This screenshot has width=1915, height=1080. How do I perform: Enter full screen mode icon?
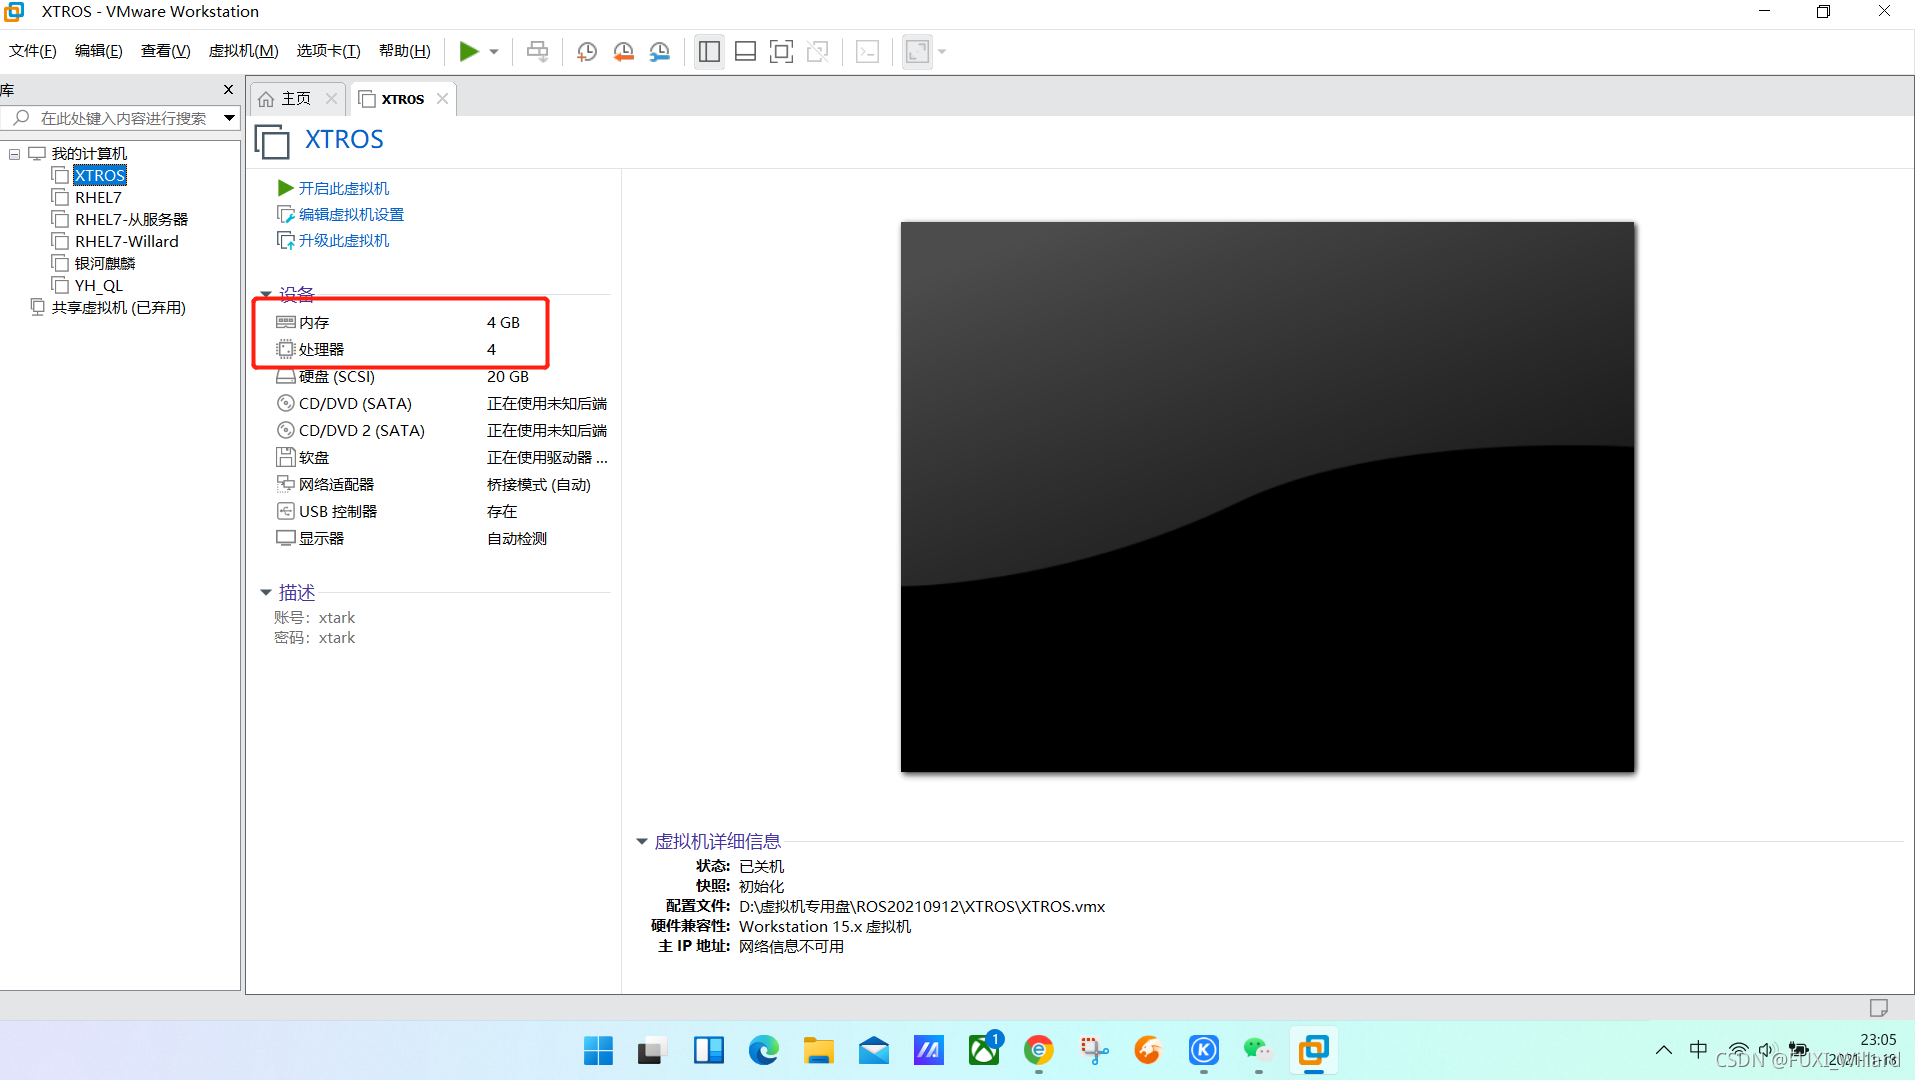(x=781, y=51)
